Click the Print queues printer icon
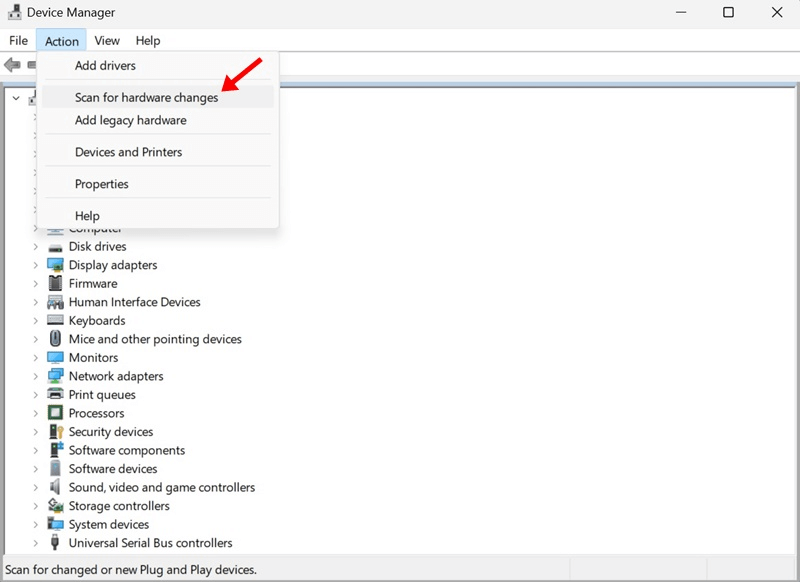Screen dimensions: 800x582 click(x=55, y=394)
